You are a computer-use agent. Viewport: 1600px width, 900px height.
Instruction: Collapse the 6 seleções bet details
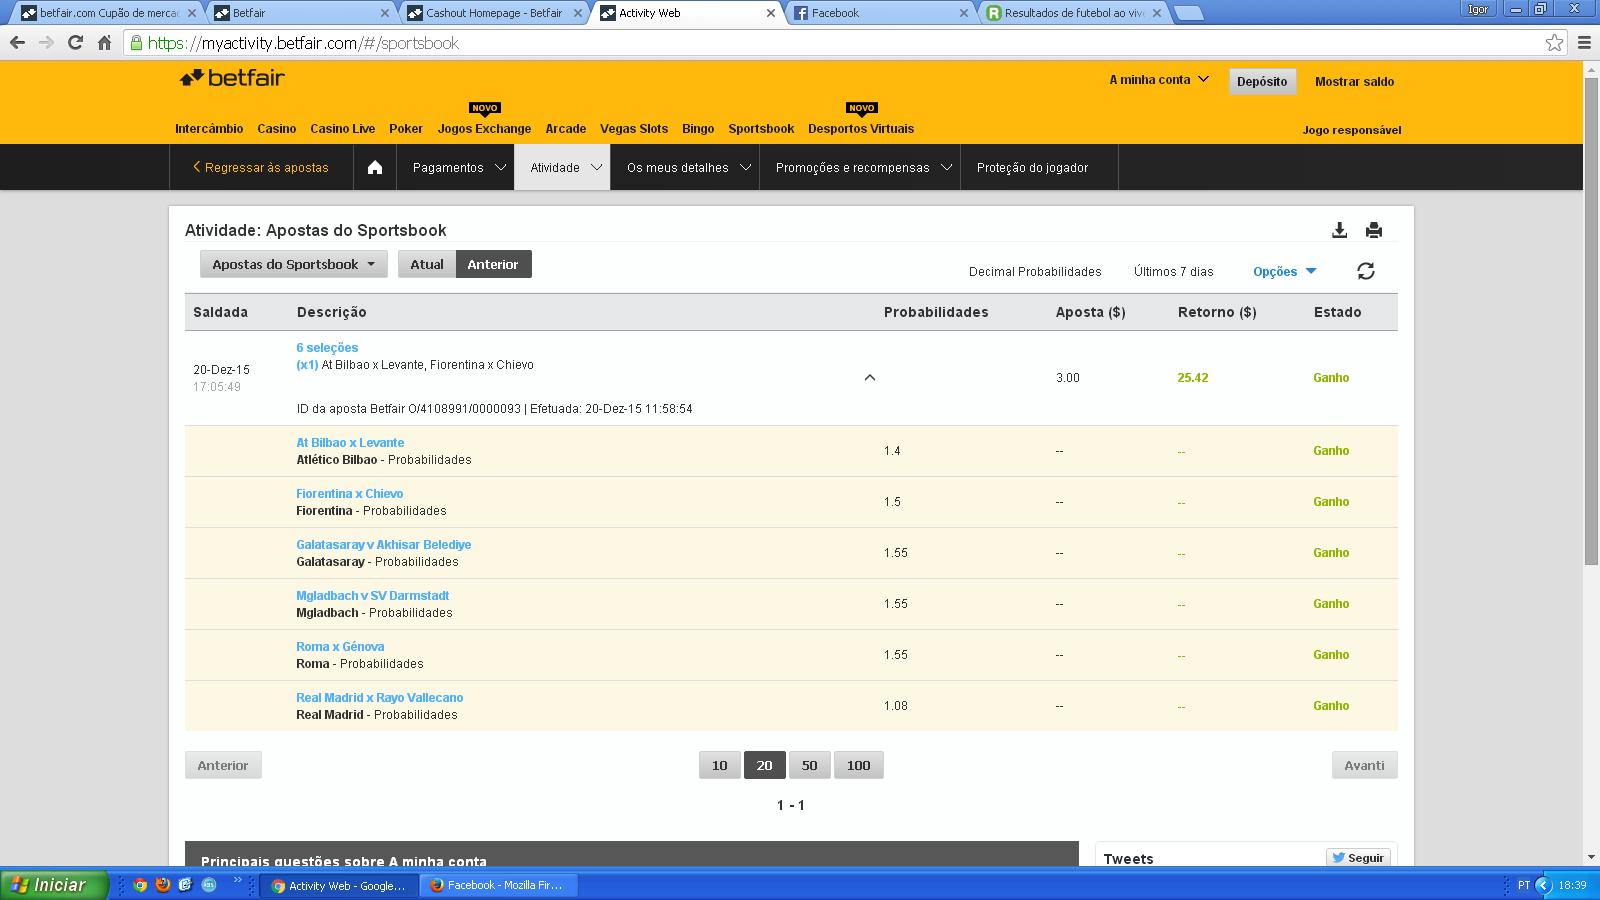coord(870,377)
